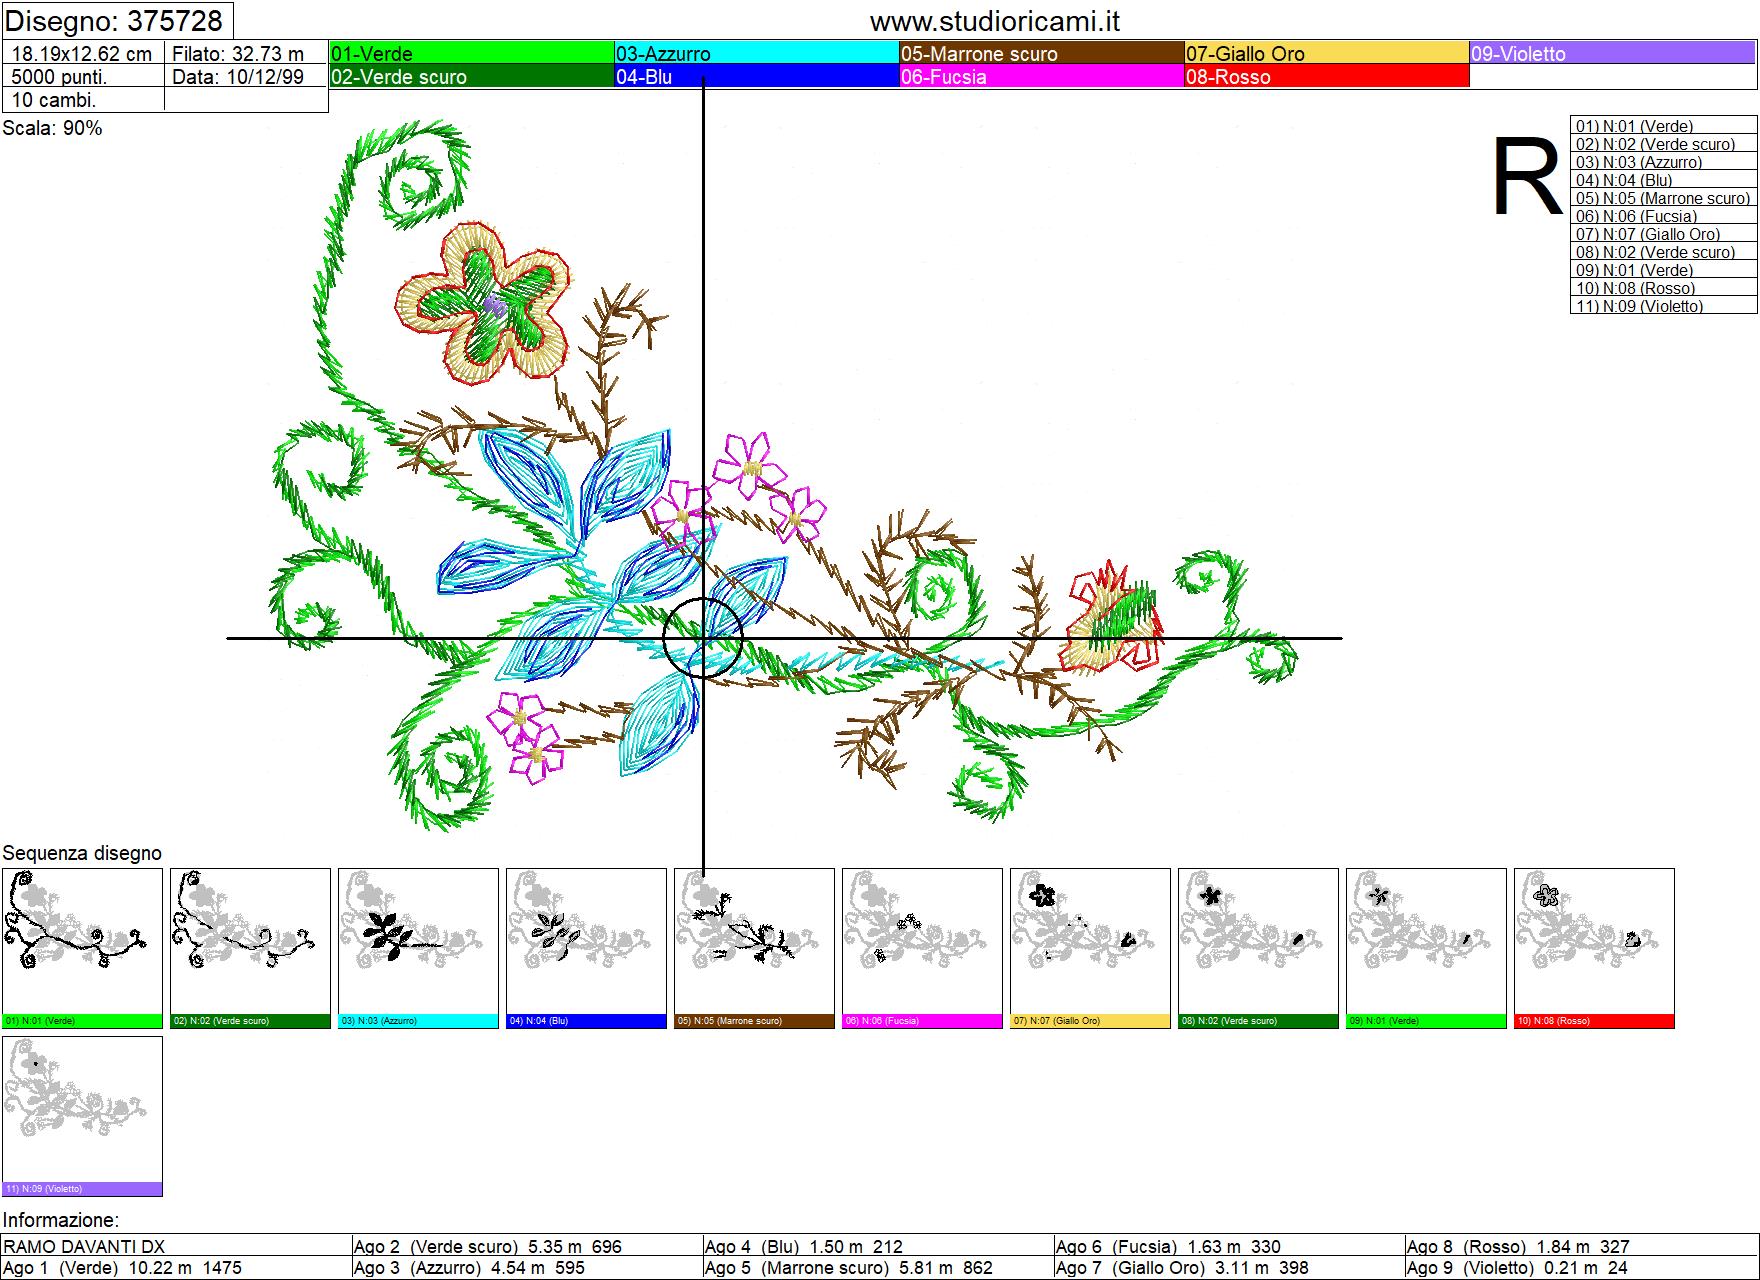Show sequence thumbnail 06 N:06 (Fucsia)
Viewport: 1760px width, 1280px height.
(x=922, y=948)
